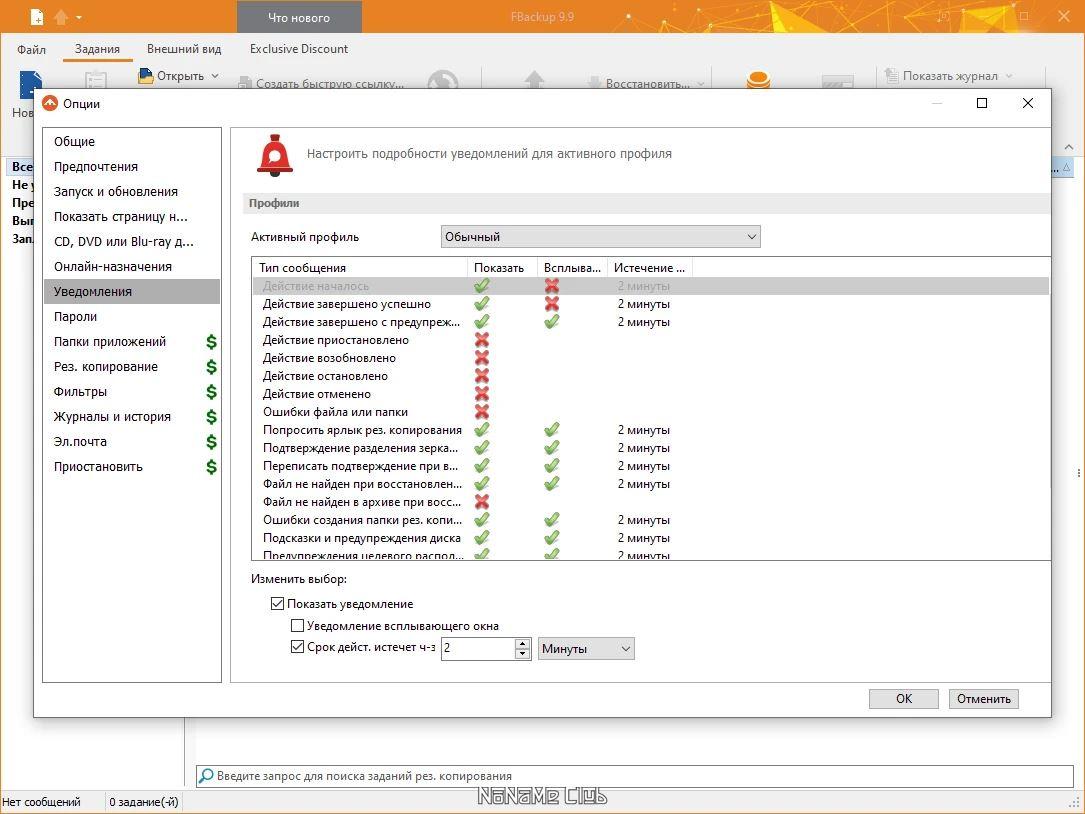
Task: Select row Попросить ярлык рез. копирования
Action: tap(650, 430)
